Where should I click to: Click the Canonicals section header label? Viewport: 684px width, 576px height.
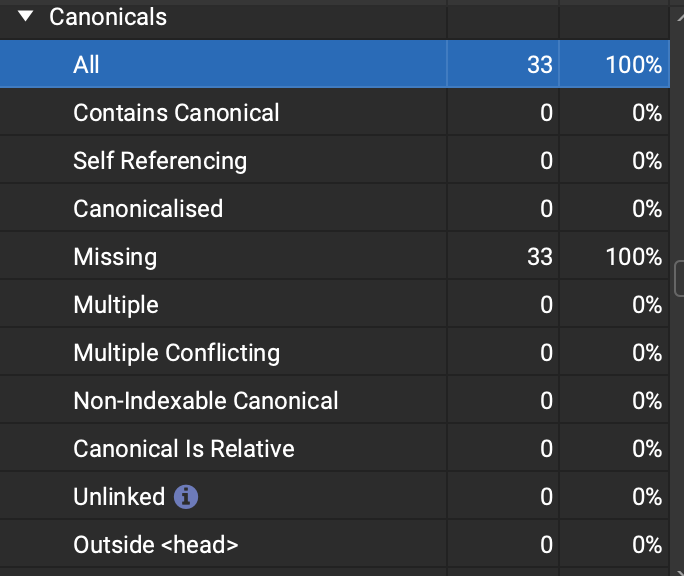(x=108, y=17)
